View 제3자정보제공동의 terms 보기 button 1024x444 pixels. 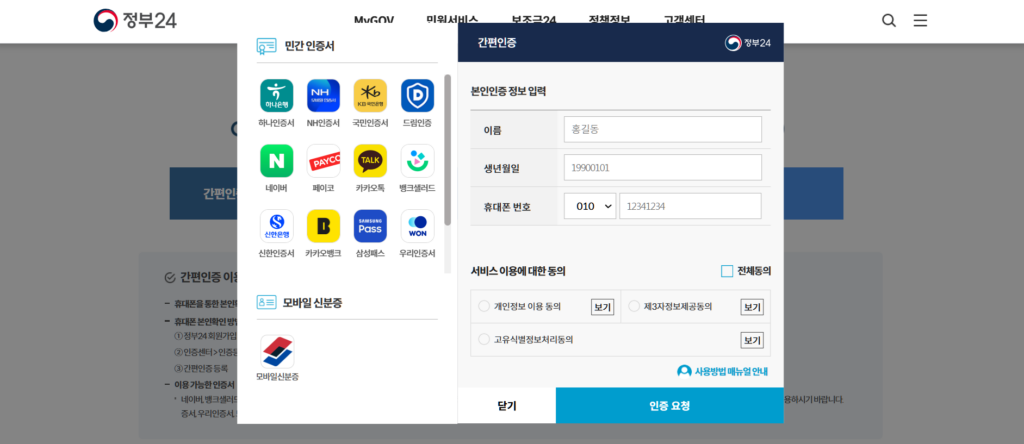(752, 307)
